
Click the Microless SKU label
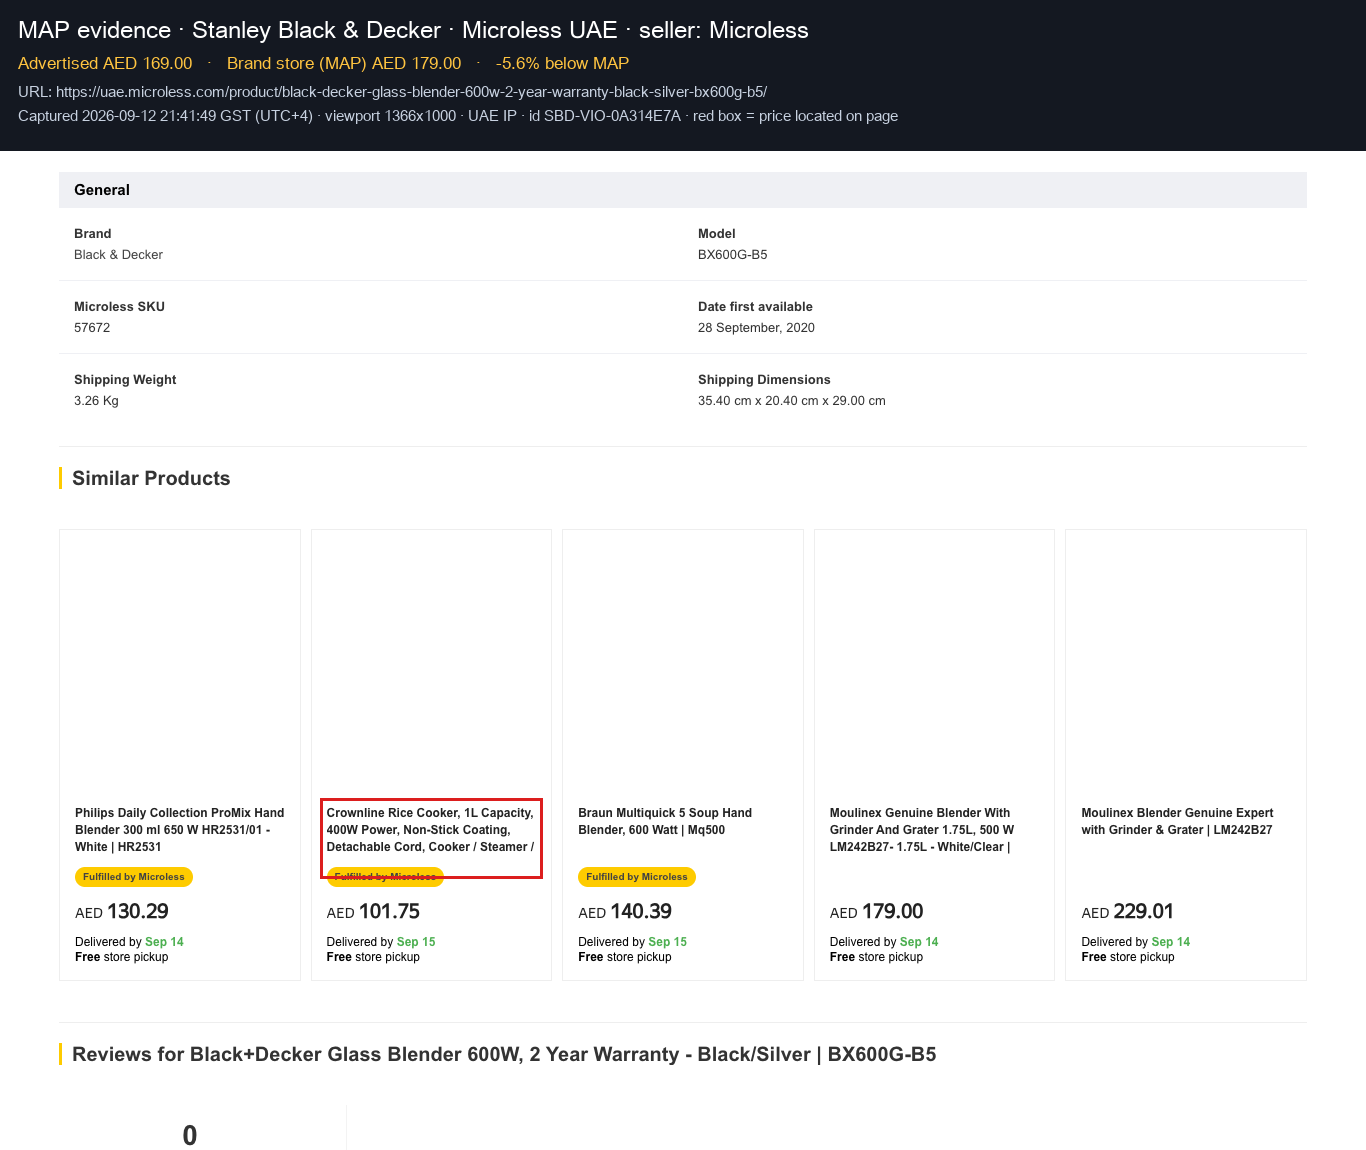119,307
